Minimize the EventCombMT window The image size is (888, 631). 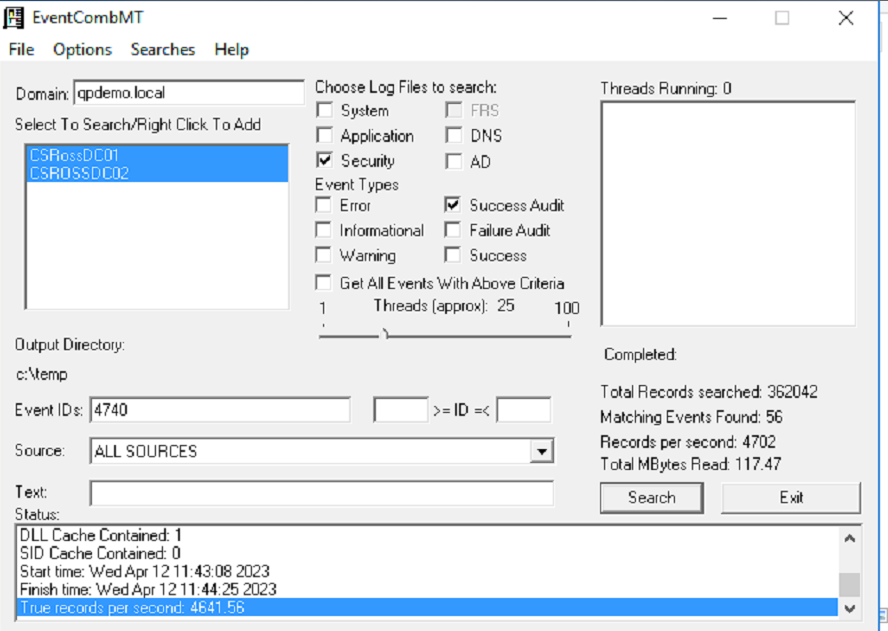(x=720, y=18)
